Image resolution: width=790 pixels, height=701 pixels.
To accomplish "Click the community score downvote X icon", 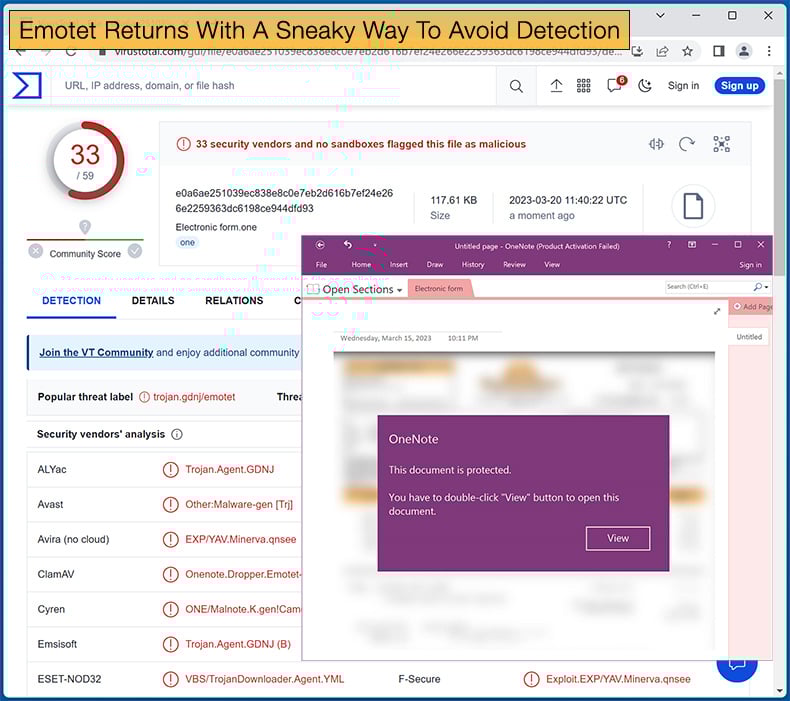I will (35, 250).
